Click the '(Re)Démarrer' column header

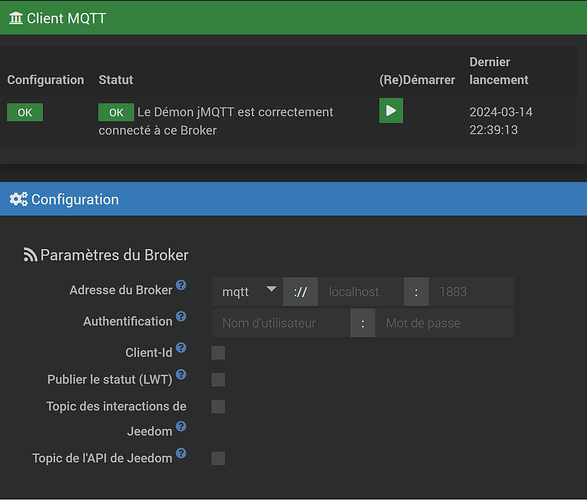(x=417, y=80)
